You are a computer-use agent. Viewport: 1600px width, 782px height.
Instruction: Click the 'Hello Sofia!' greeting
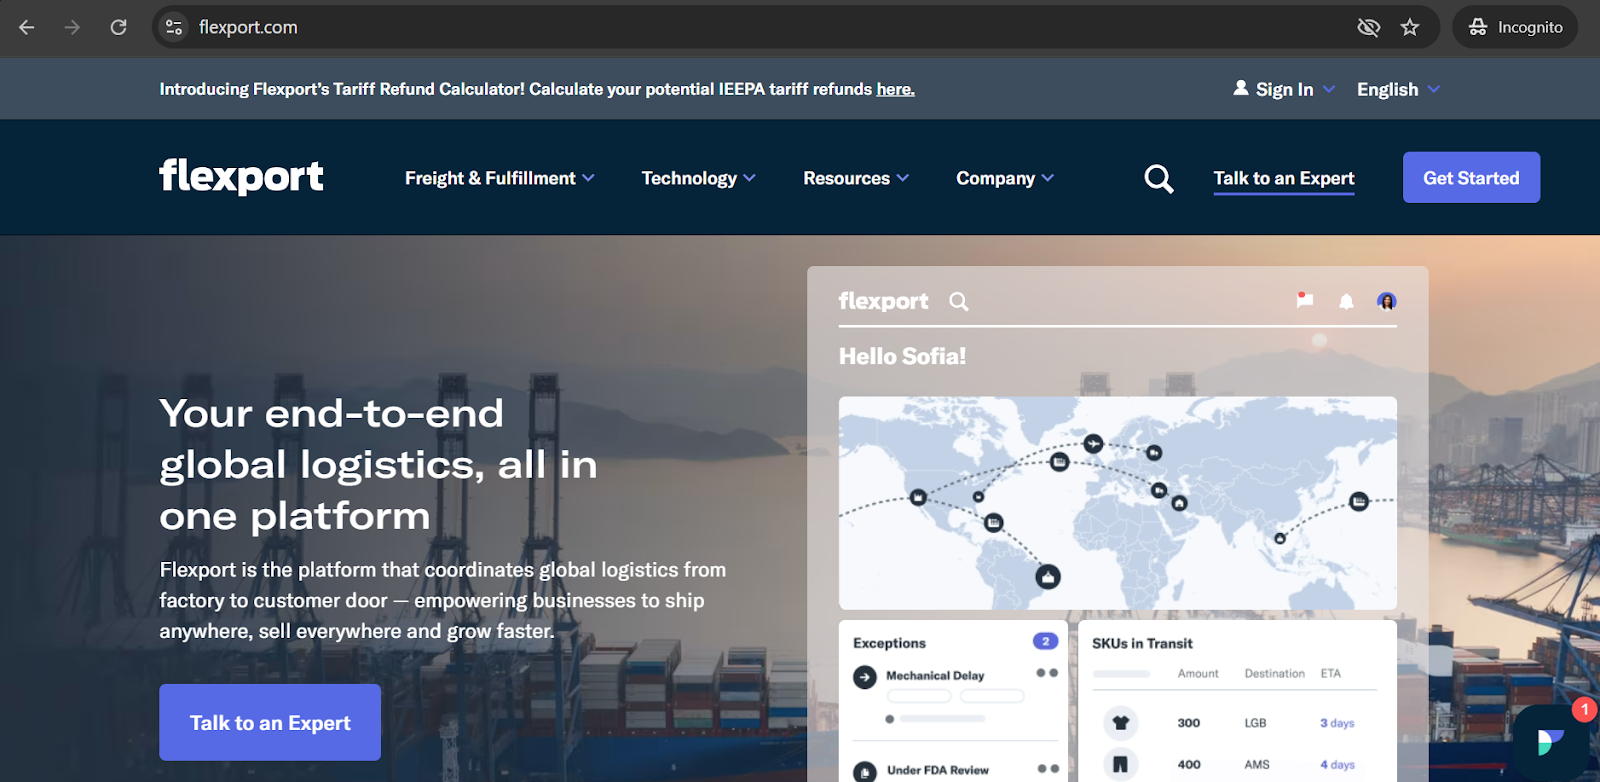point(902,356)
